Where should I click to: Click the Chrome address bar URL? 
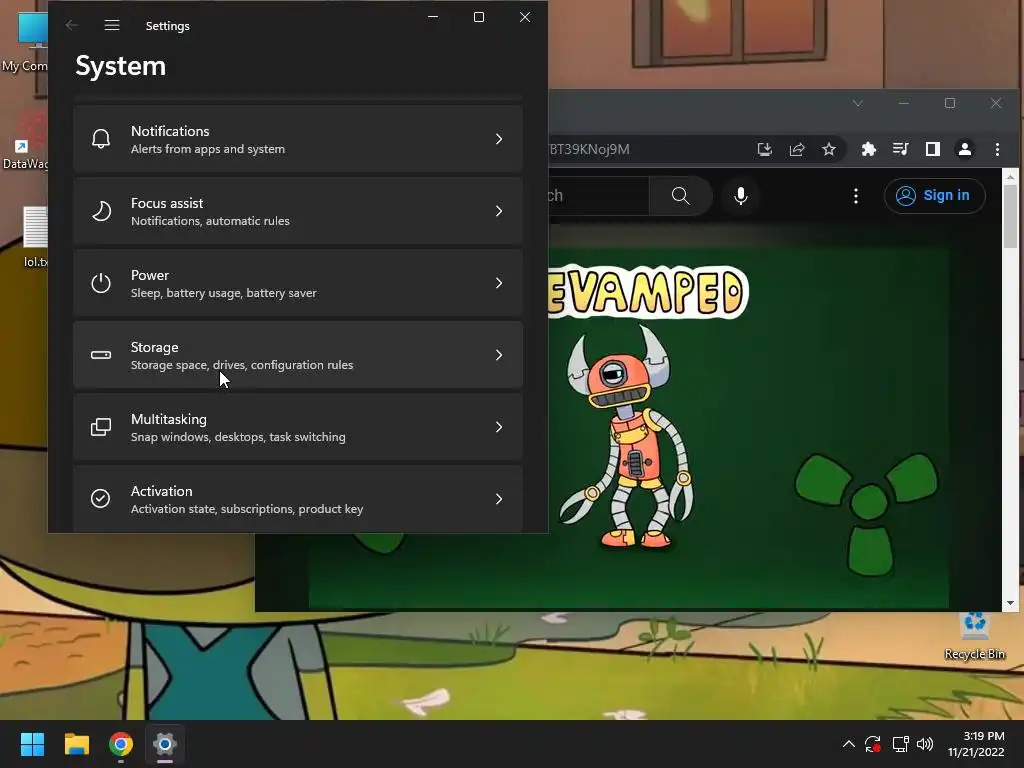click(x=589, y=150)
